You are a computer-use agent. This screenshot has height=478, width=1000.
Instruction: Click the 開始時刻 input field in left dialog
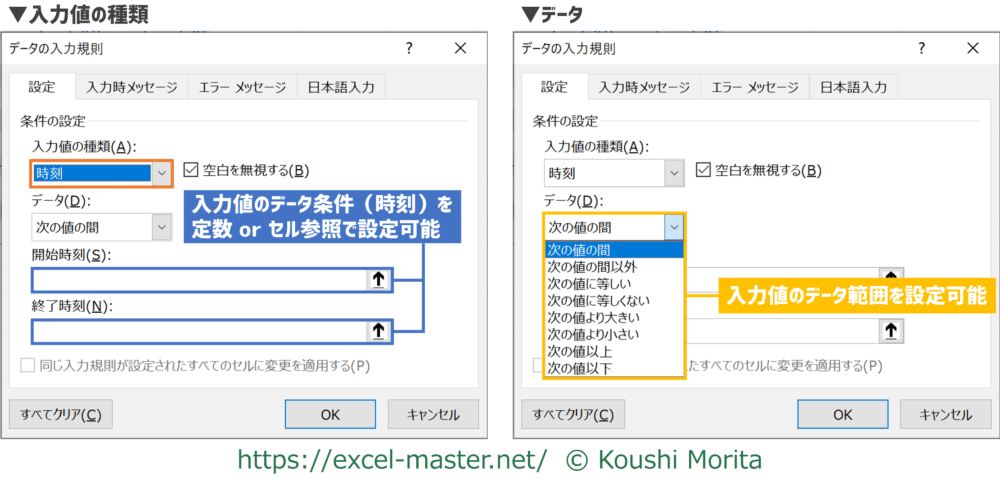click(199, 280)
